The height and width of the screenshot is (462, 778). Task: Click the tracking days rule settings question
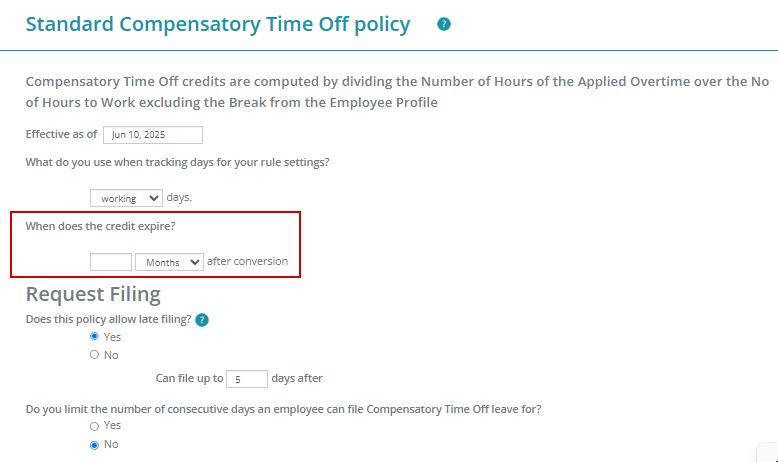click(x=178, y=163)
